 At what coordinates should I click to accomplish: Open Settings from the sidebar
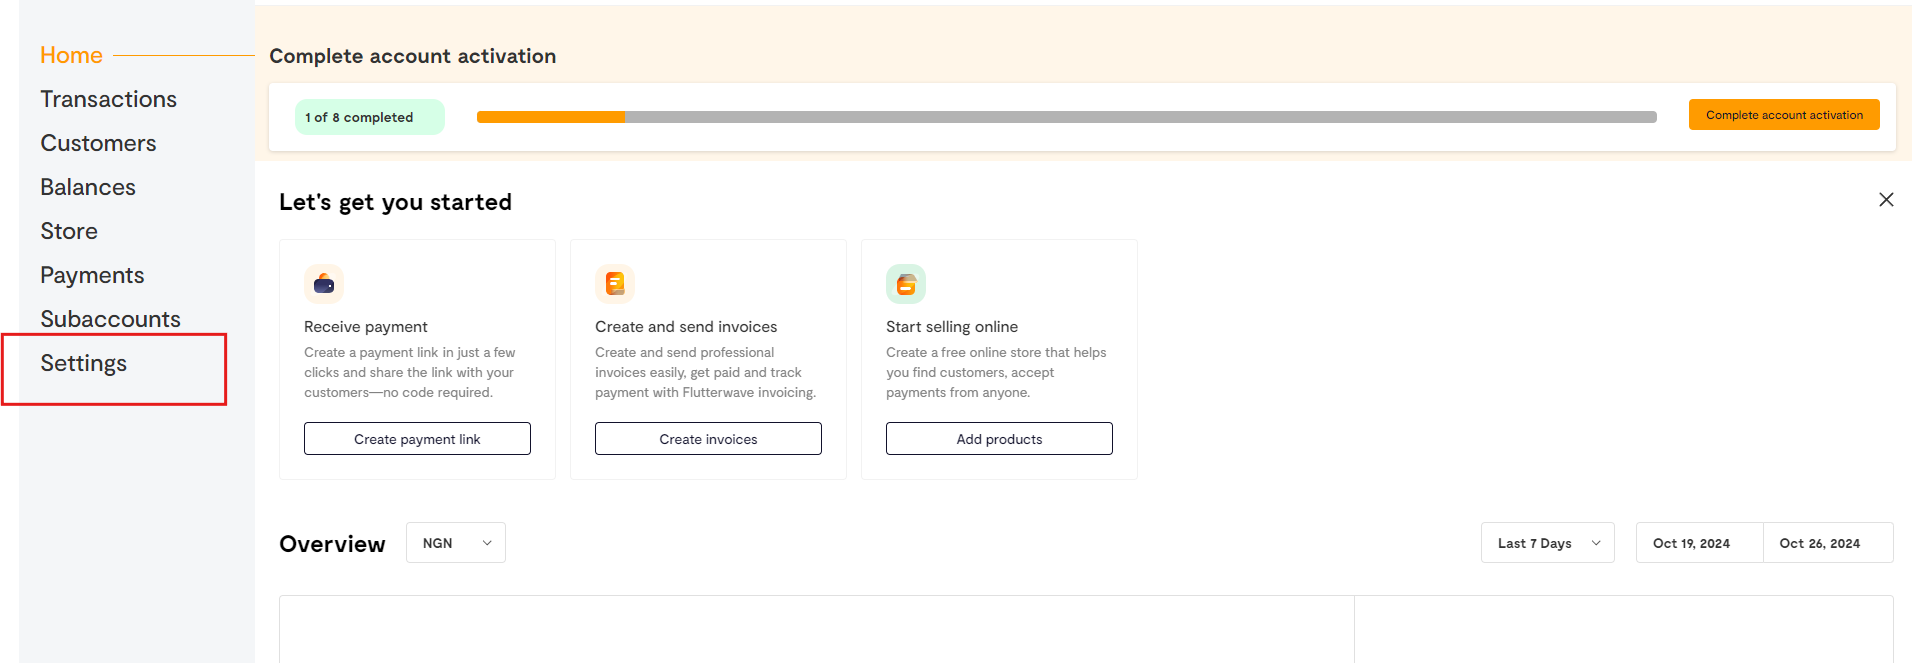[x=83, y=363]
